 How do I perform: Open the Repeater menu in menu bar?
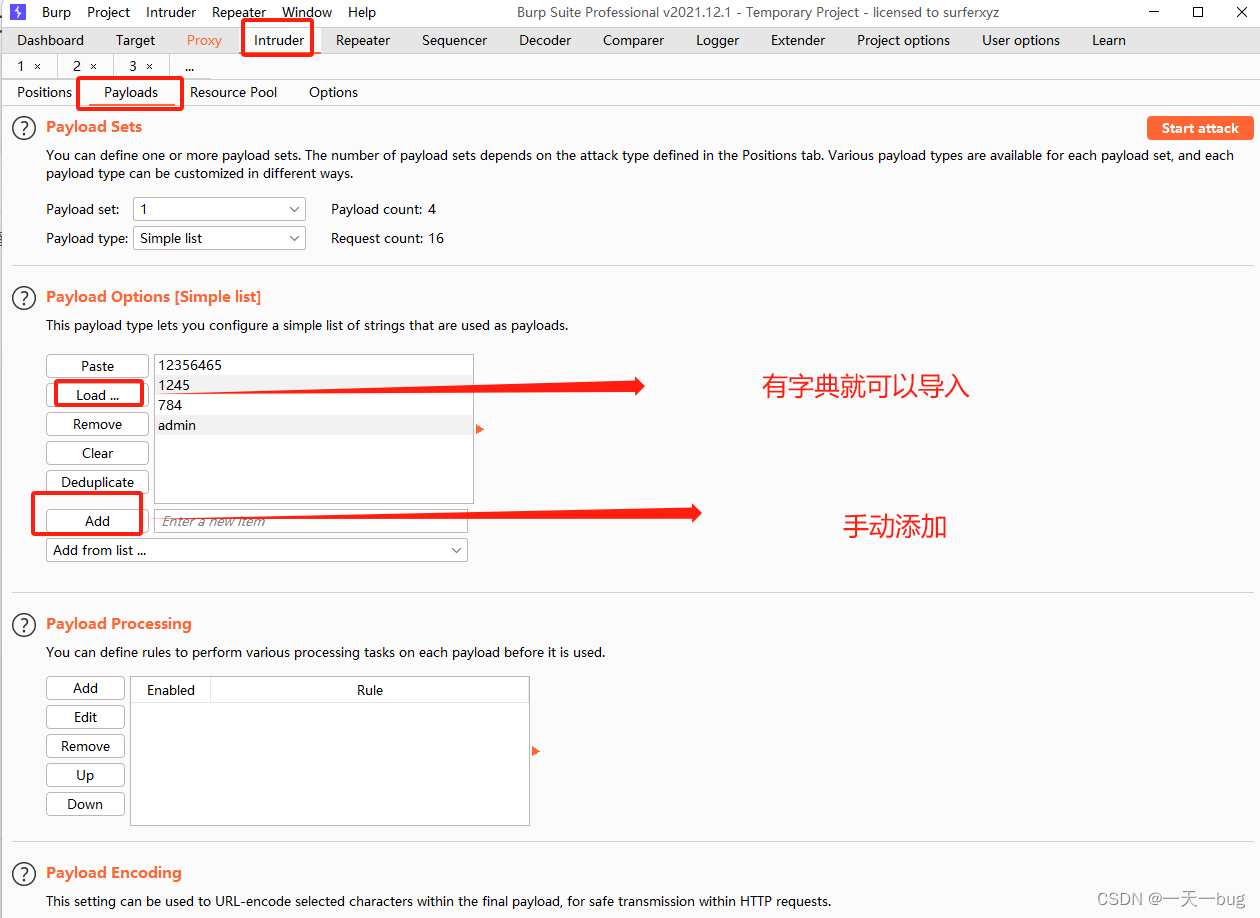click(239, 12)
